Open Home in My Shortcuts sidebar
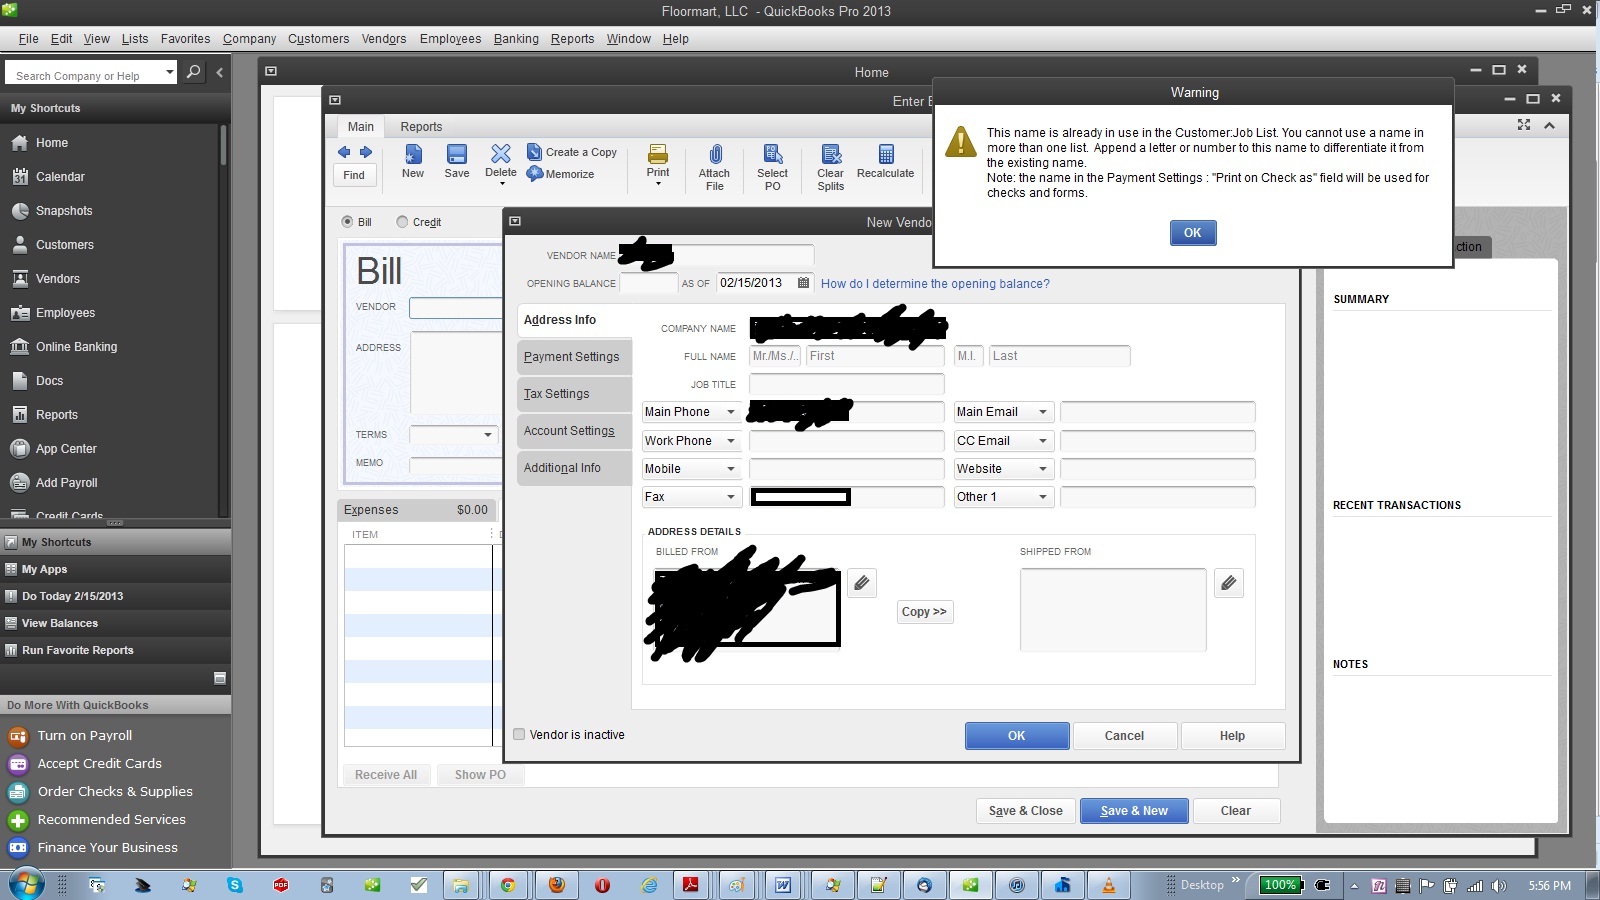This screenshot has height=900, width=1600. tap(52, 143)
